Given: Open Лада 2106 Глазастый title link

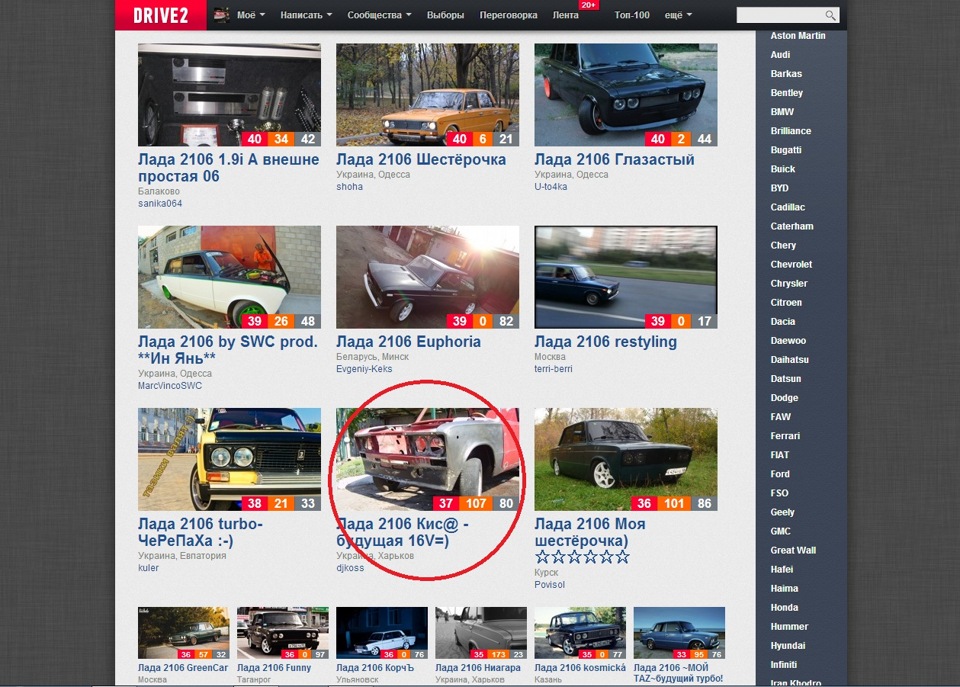Looking at the screenshot, I should pos(614,159).
